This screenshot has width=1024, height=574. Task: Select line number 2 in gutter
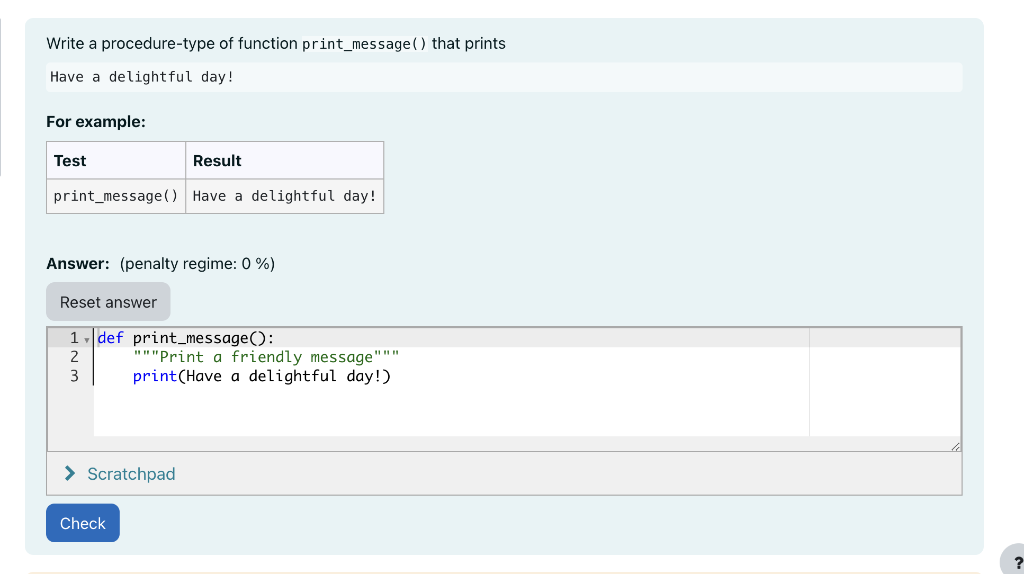(73, 357)
